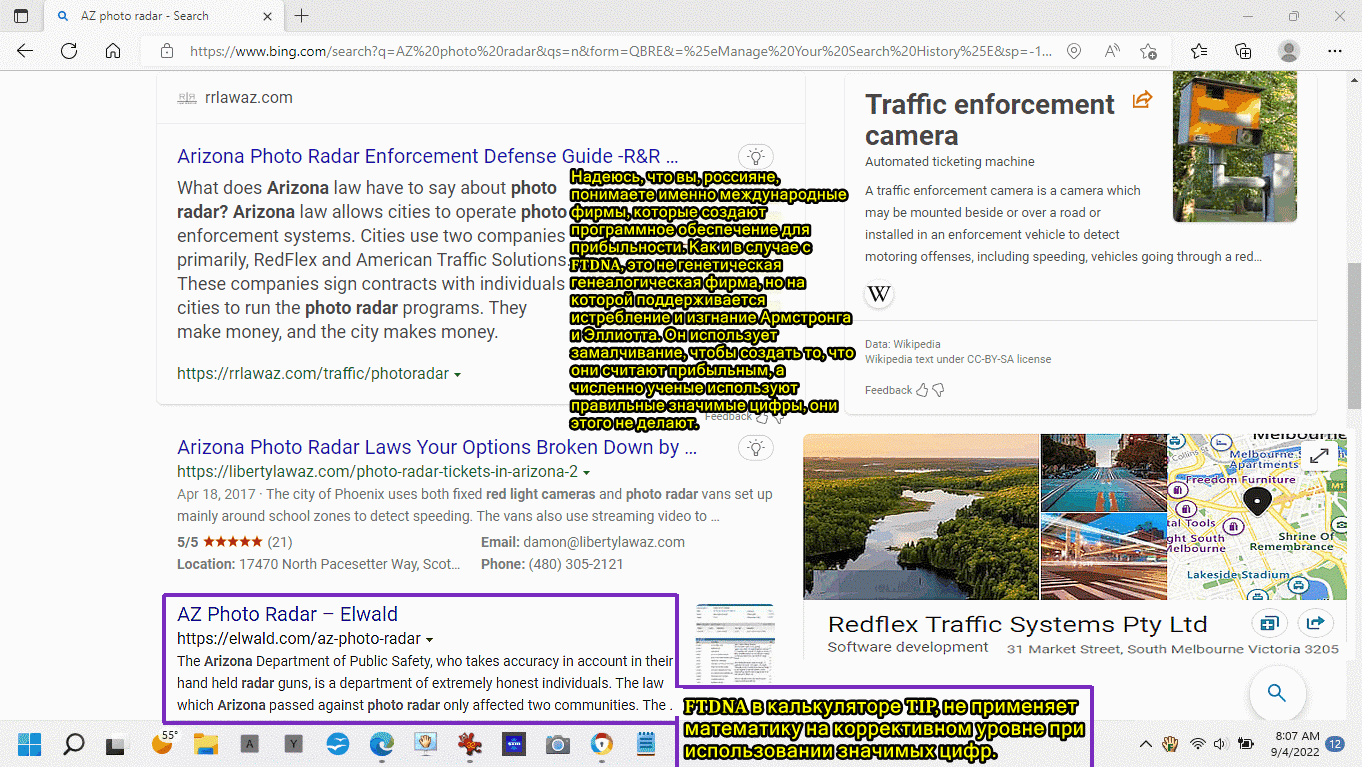Open volume control in system tray
Viewport: 1362px width, 767px height.
tap(1220, 744)
